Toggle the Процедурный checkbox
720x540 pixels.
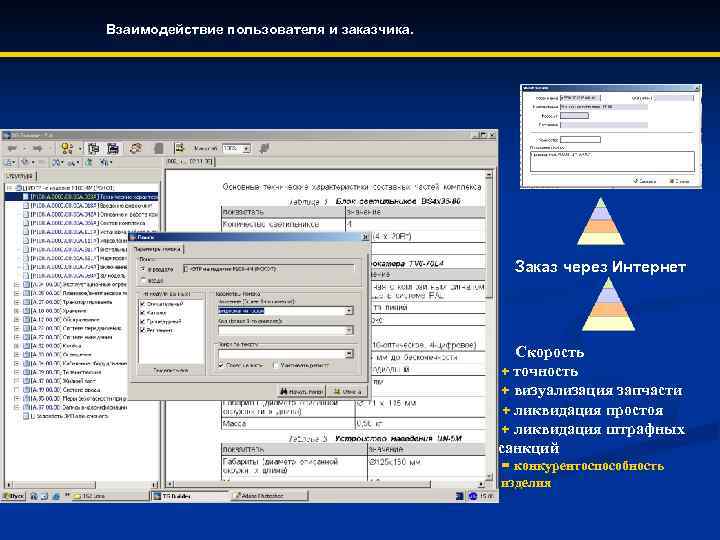(x=143, y=321)
